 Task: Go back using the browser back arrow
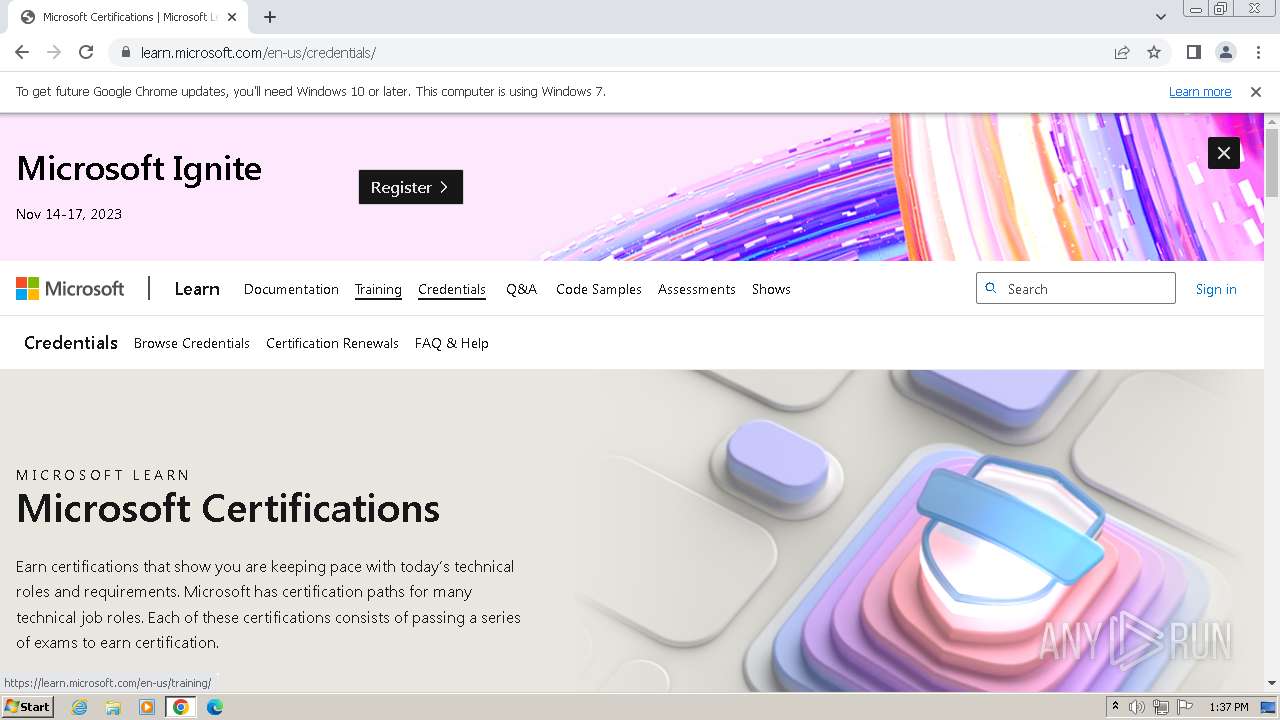coord(22,52)
